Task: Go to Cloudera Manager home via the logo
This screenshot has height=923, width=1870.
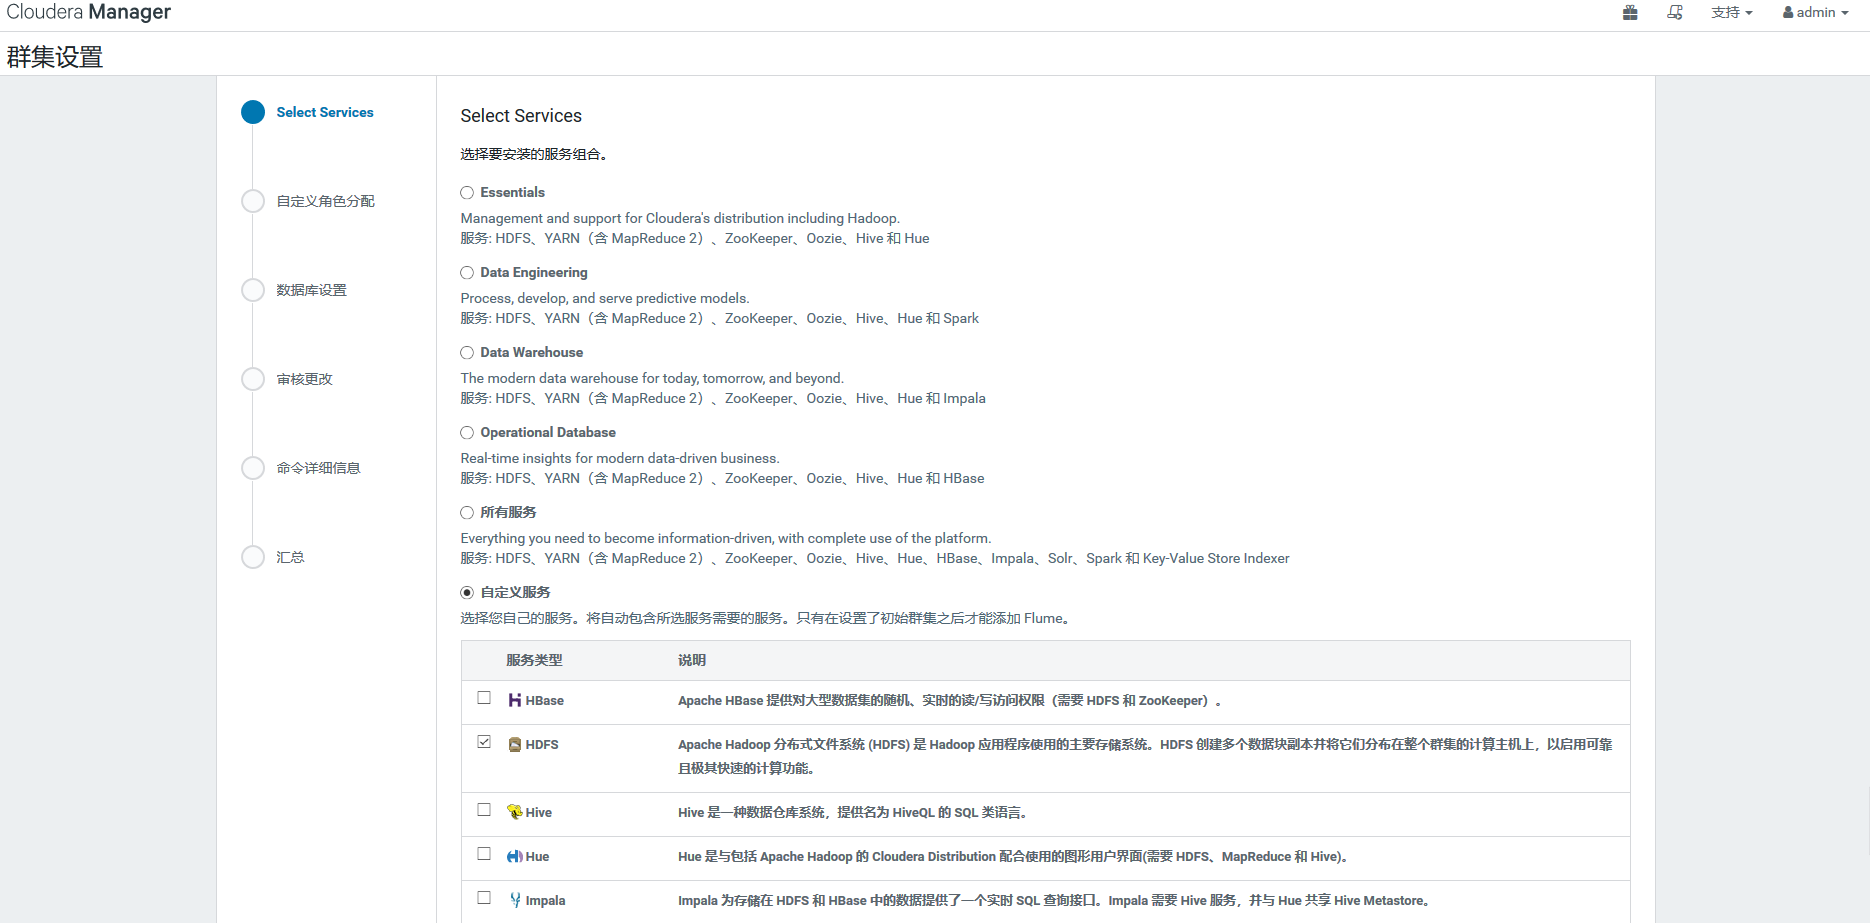Action: (x=89, y=12)
